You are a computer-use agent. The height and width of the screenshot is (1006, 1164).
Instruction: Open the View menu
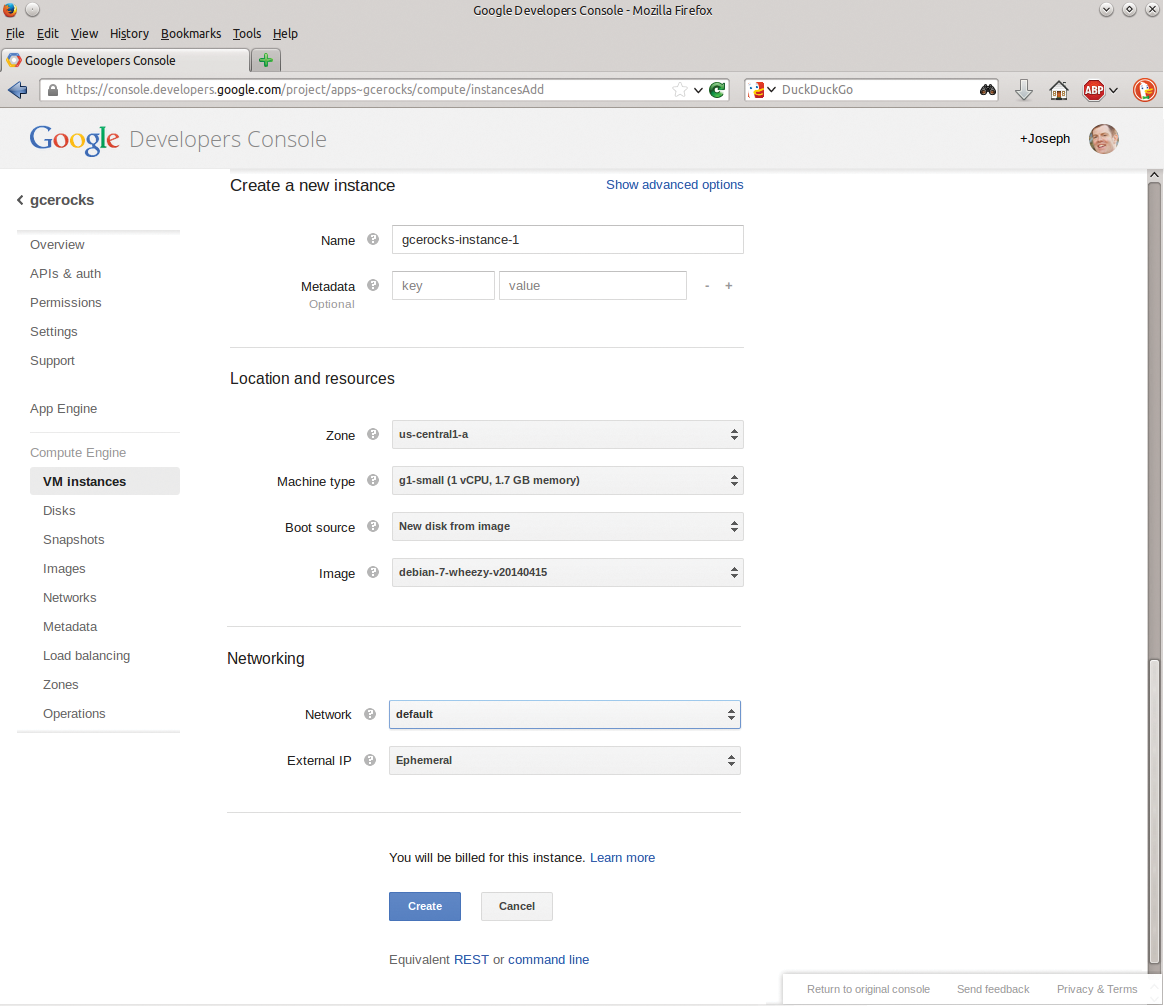coord(84,33)
